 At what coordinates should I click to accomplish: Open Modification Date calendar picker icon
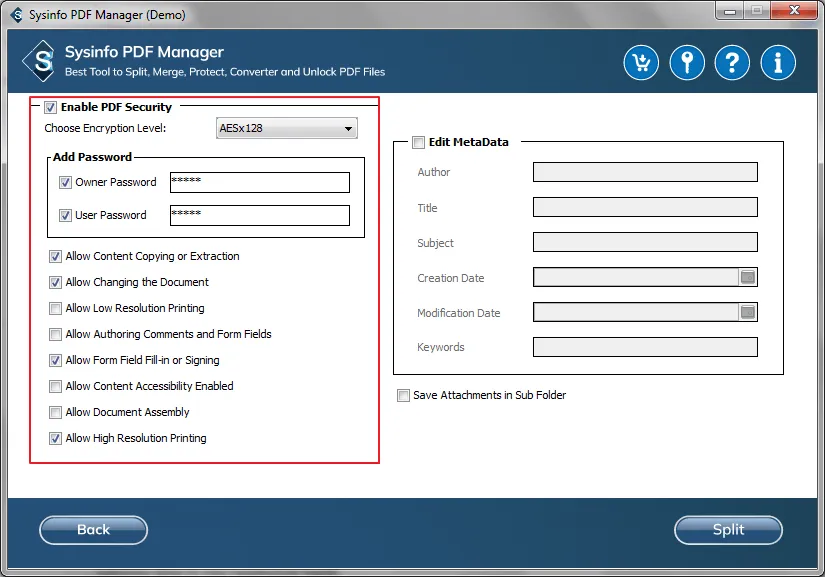click(x=748, y=312)
